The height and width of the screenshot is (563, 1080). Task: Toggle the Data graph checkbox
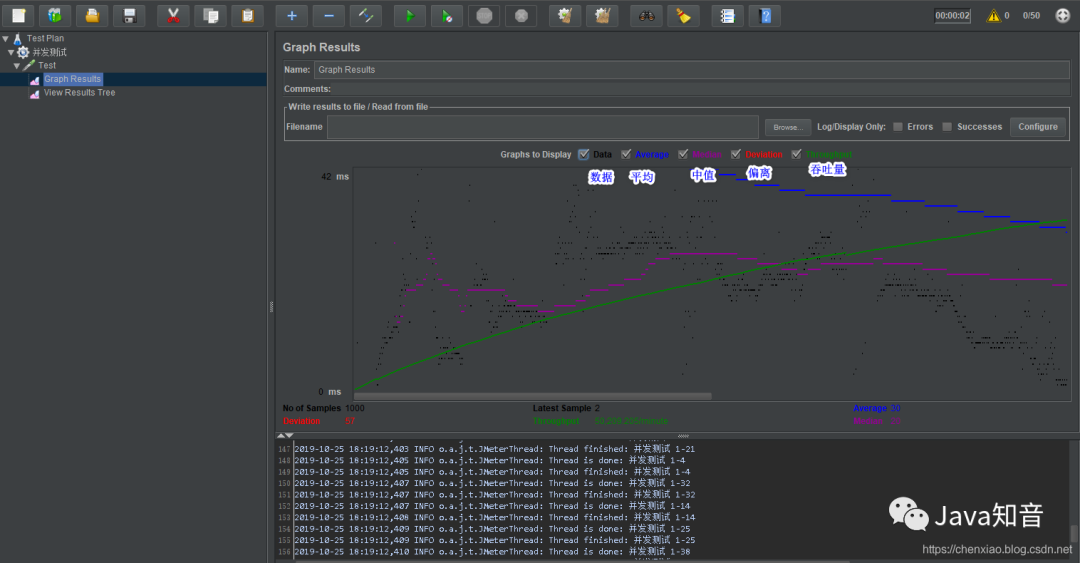coord(584,154)
